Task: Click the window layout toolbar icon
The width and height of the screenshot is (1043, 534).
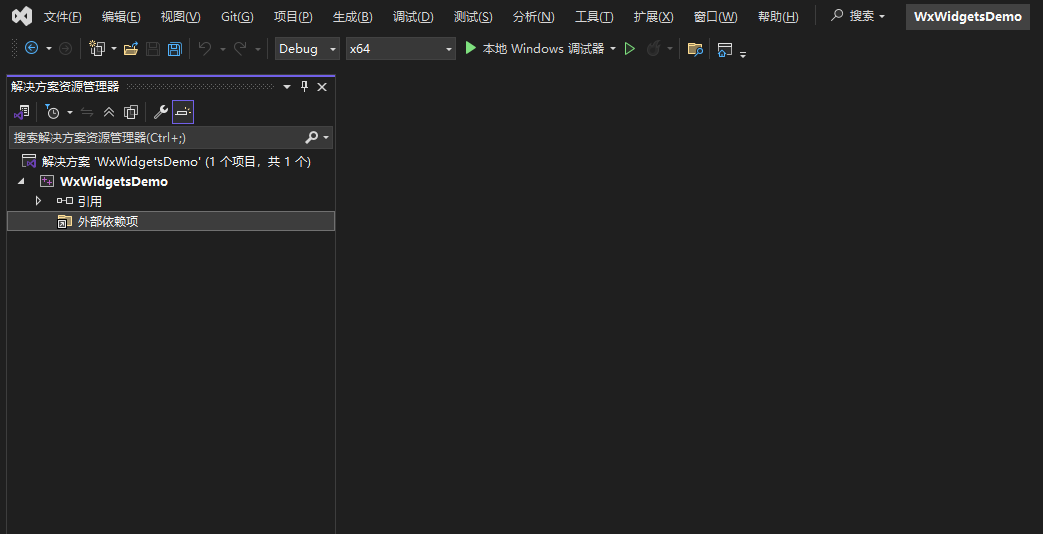Action: click(725, 49)
